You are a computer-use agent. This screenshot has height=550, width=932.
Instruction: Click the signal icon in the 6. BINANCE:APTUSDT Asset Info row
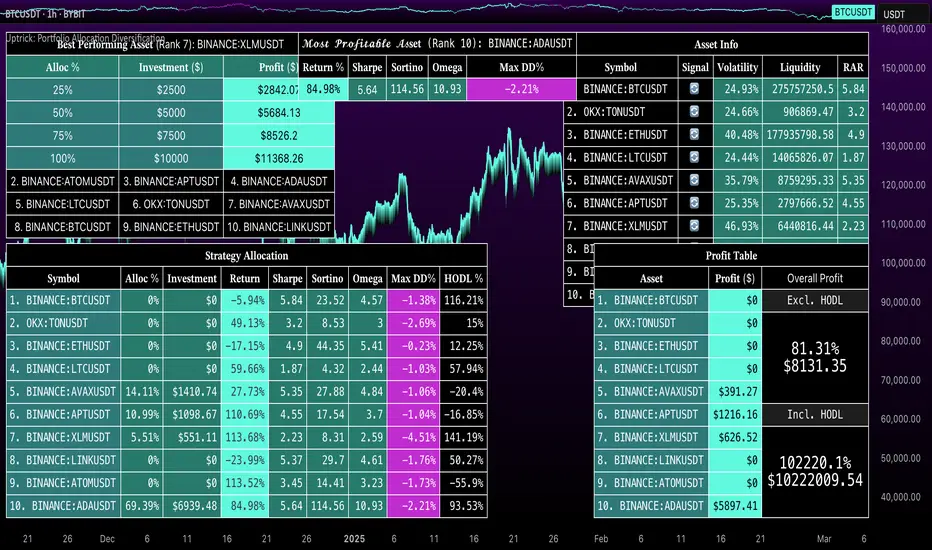(694, 203)
